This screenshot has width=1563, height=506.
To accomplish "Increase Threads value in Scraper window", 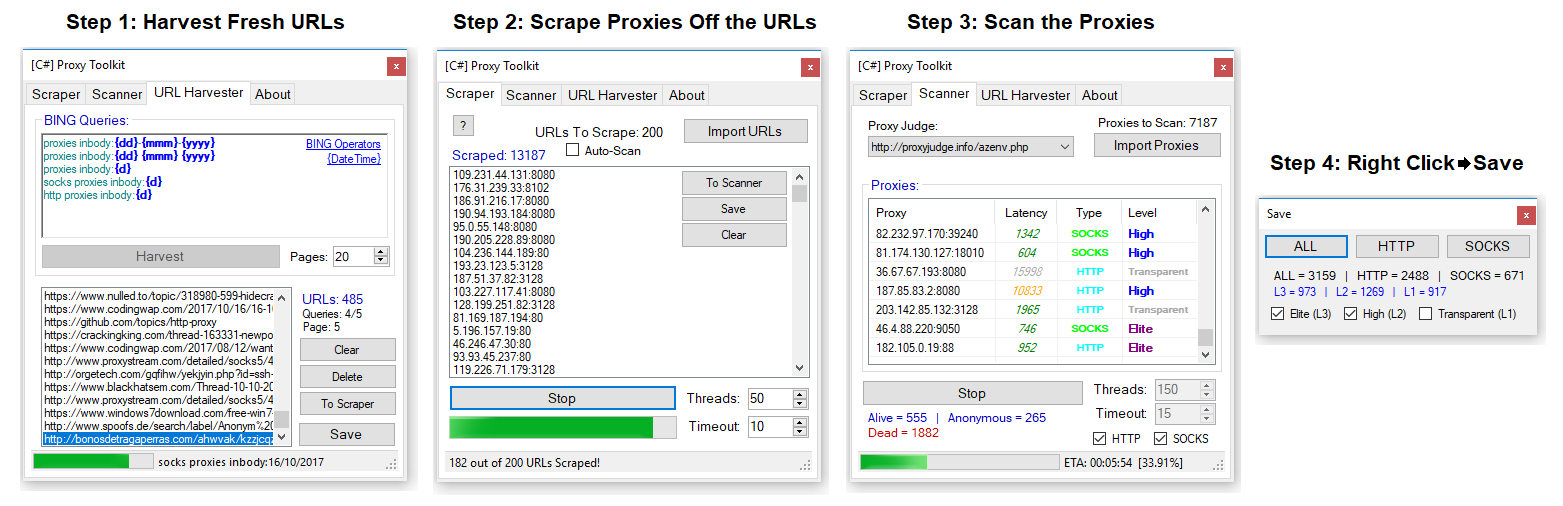I will coord(799,394).
